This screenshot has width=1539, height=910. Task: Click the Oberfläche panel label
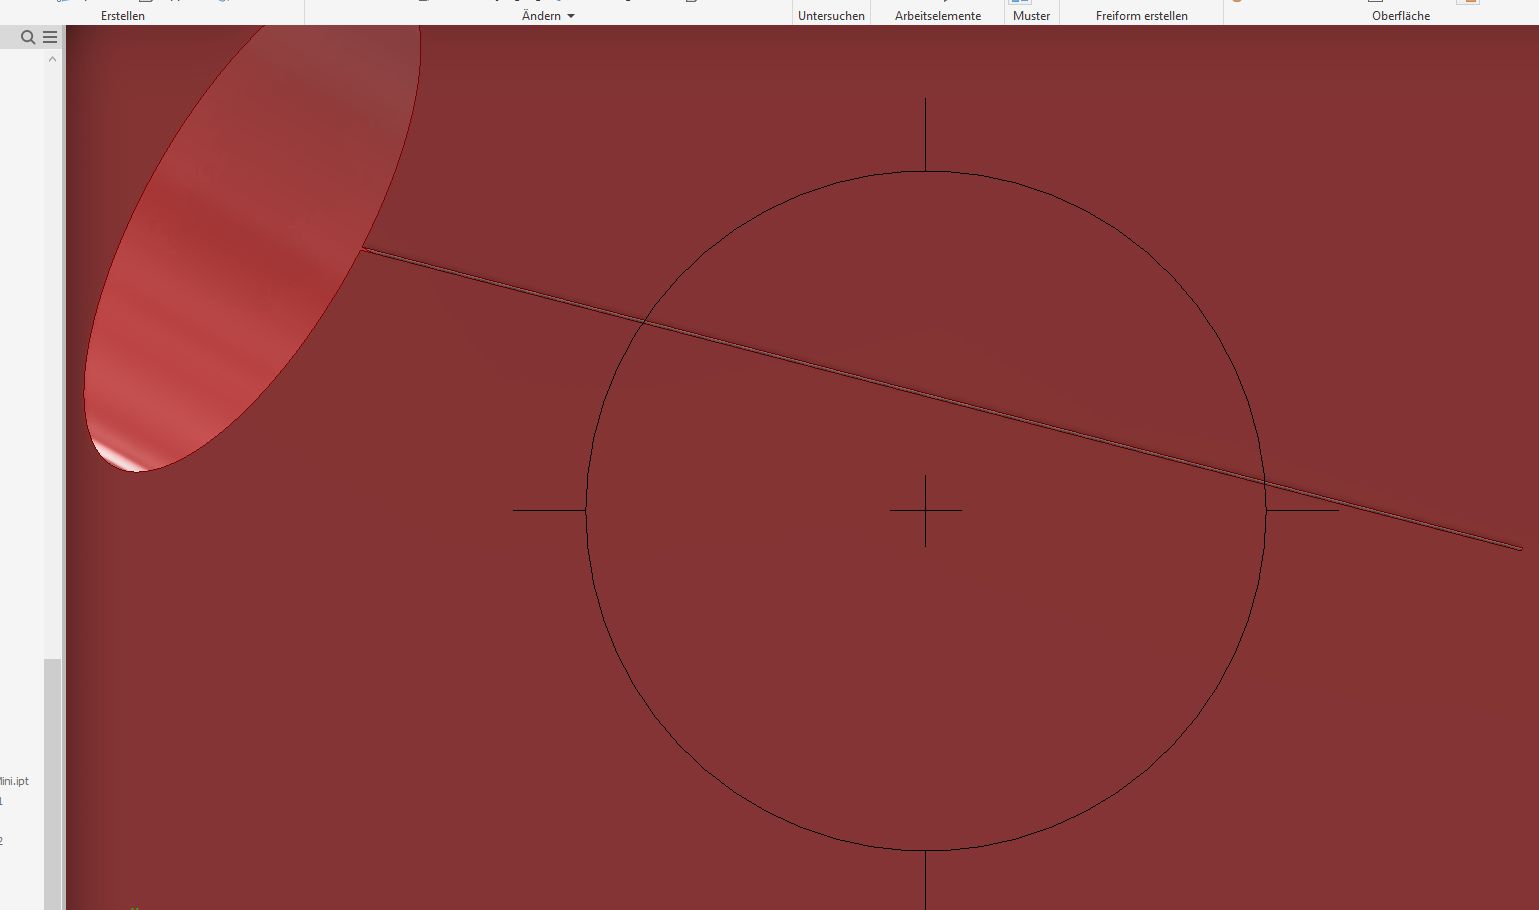pyautogui.click(x=1400, y=16)
